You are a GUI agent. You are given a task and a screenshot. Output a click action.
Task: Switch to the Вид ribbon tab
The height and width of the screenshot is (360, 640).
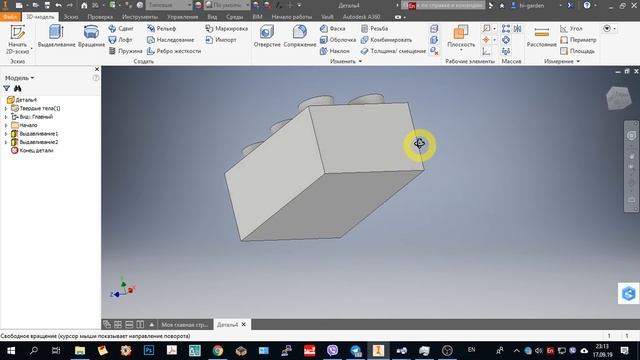[212, 17]
